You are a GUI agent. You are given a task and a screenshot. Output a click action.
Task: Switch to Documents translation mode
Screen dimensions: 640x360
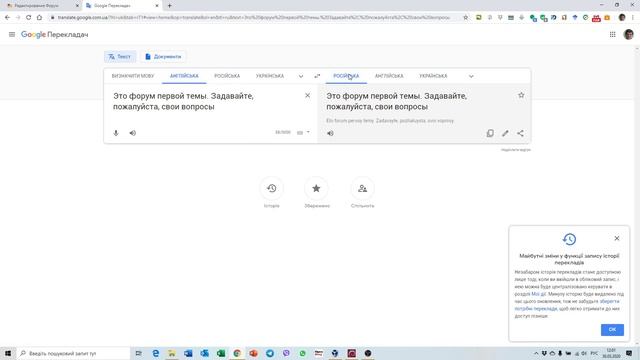coord(163,57)
